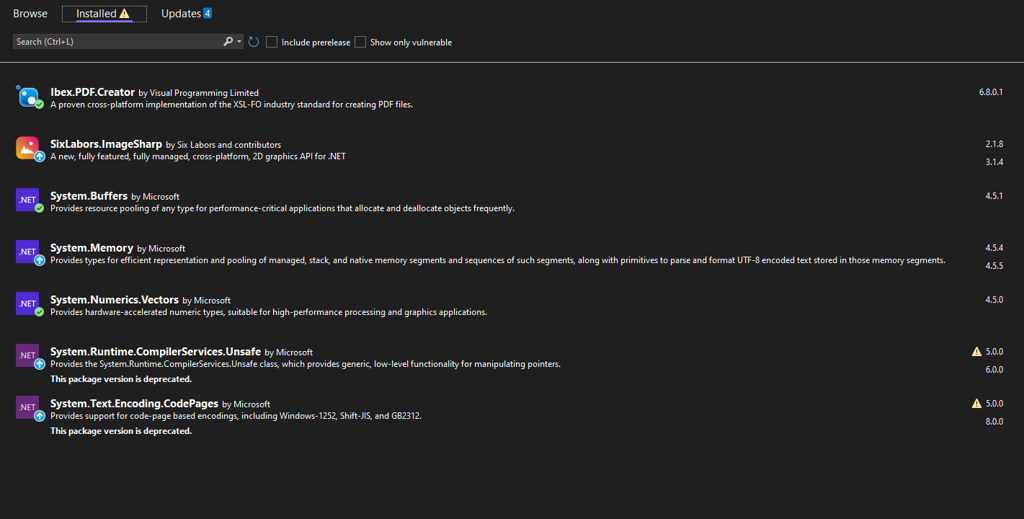Click the System.Text.Encoding.CodePages .NET icon

[28, 408]
